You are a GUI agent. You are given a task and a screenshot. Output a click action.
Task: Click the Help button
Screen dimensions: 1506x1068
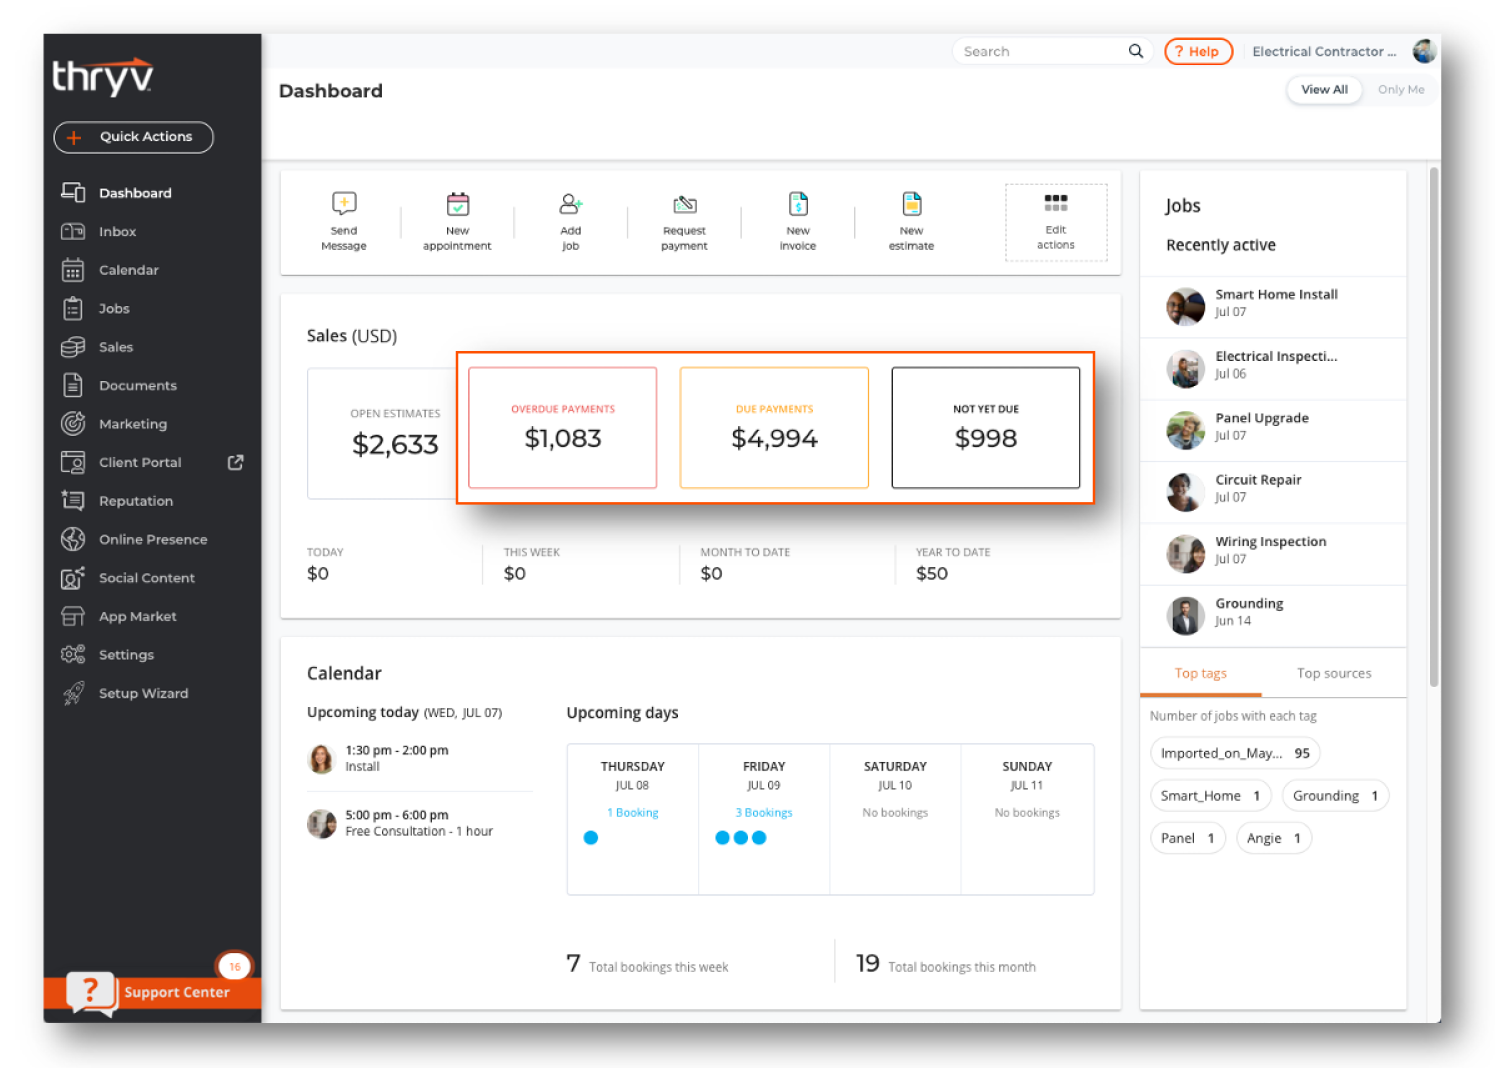click(1198, 51)
